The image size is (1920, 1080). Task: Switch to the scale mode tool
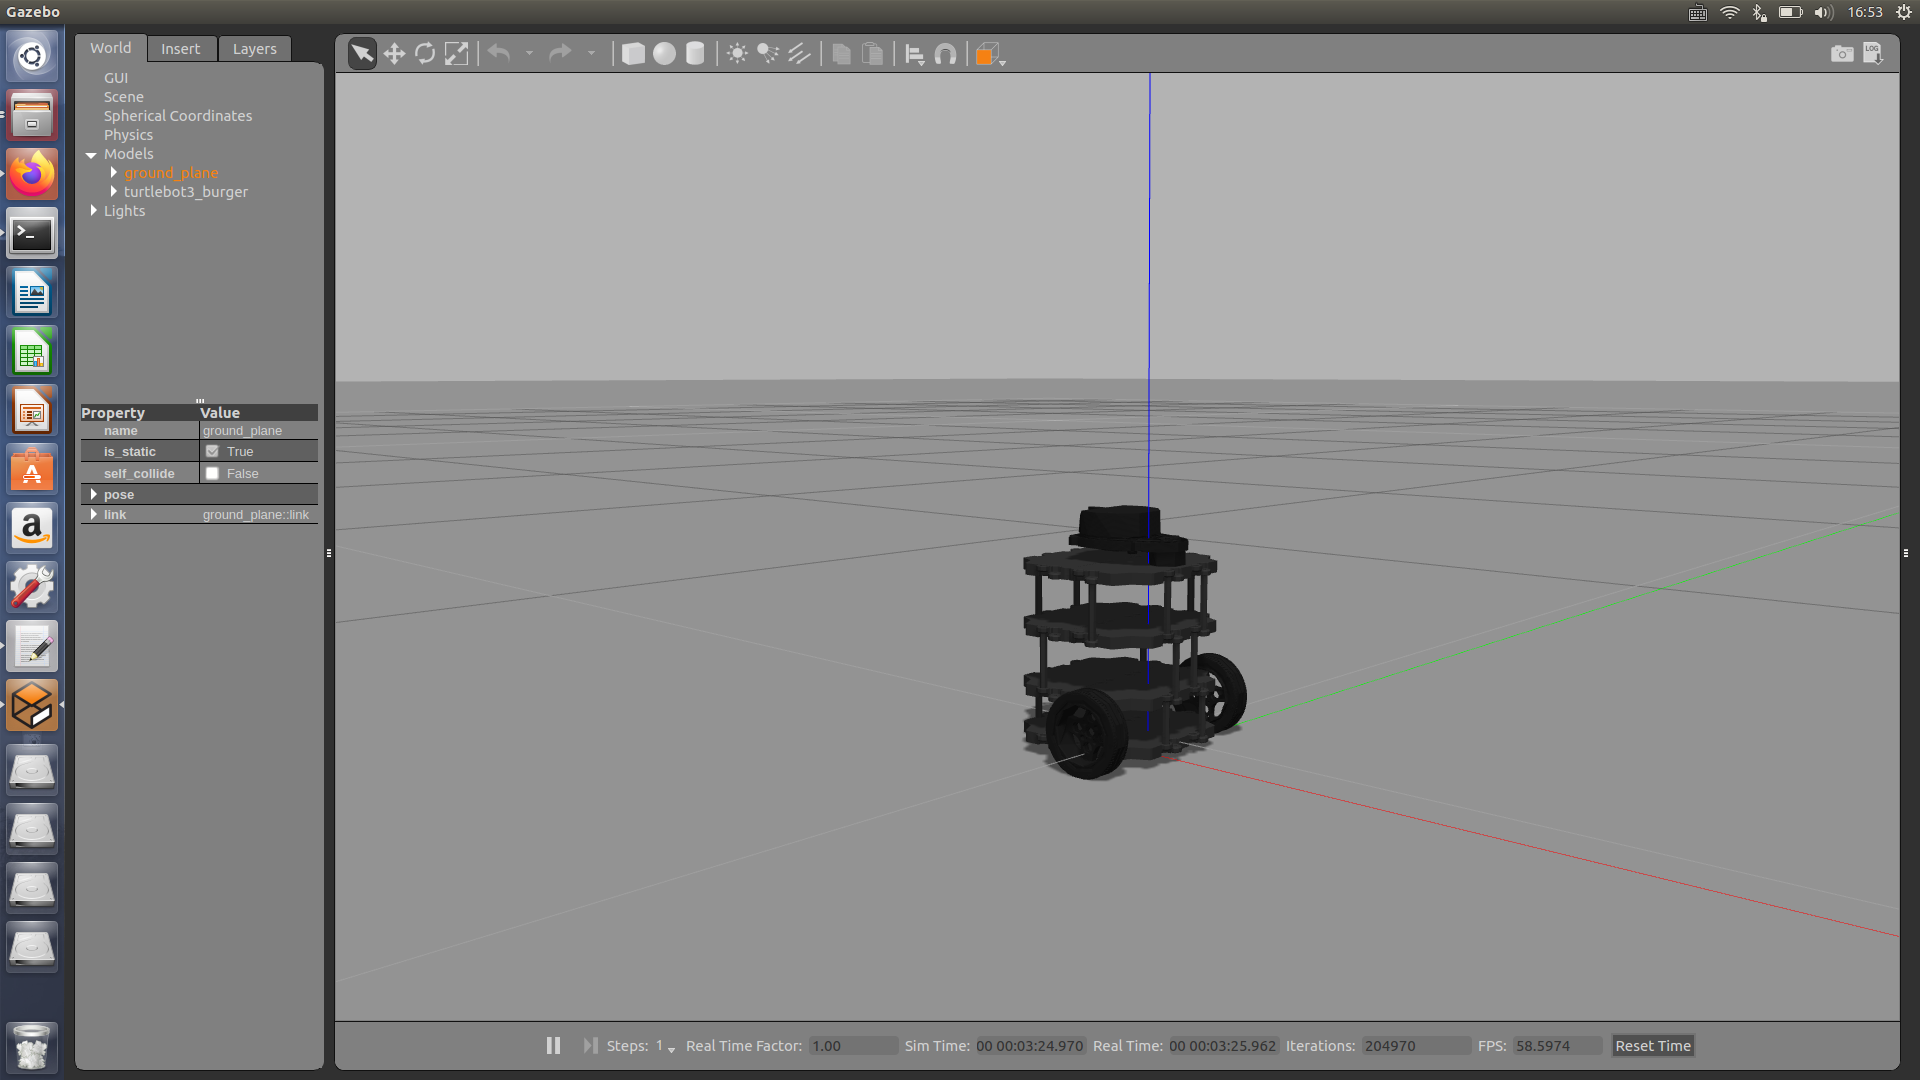[x=456, y=53]
